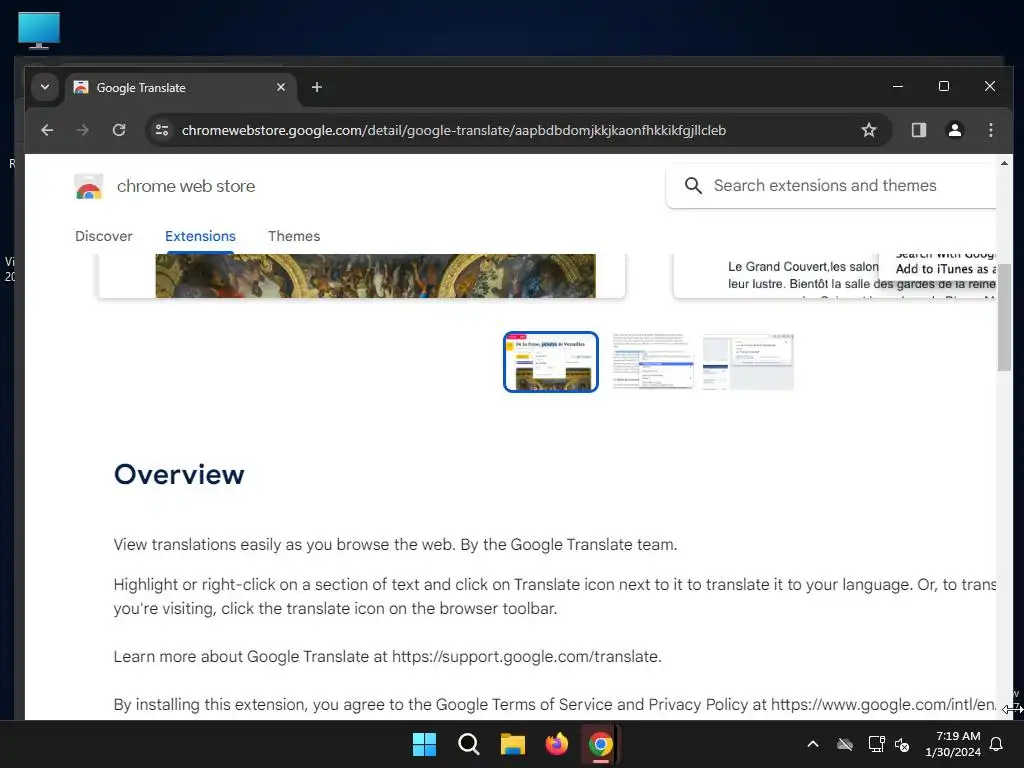The width and height of the screenshot is (1024, 768).
Task: Open the Chrome profile menu
Action: tap(955, 130)
